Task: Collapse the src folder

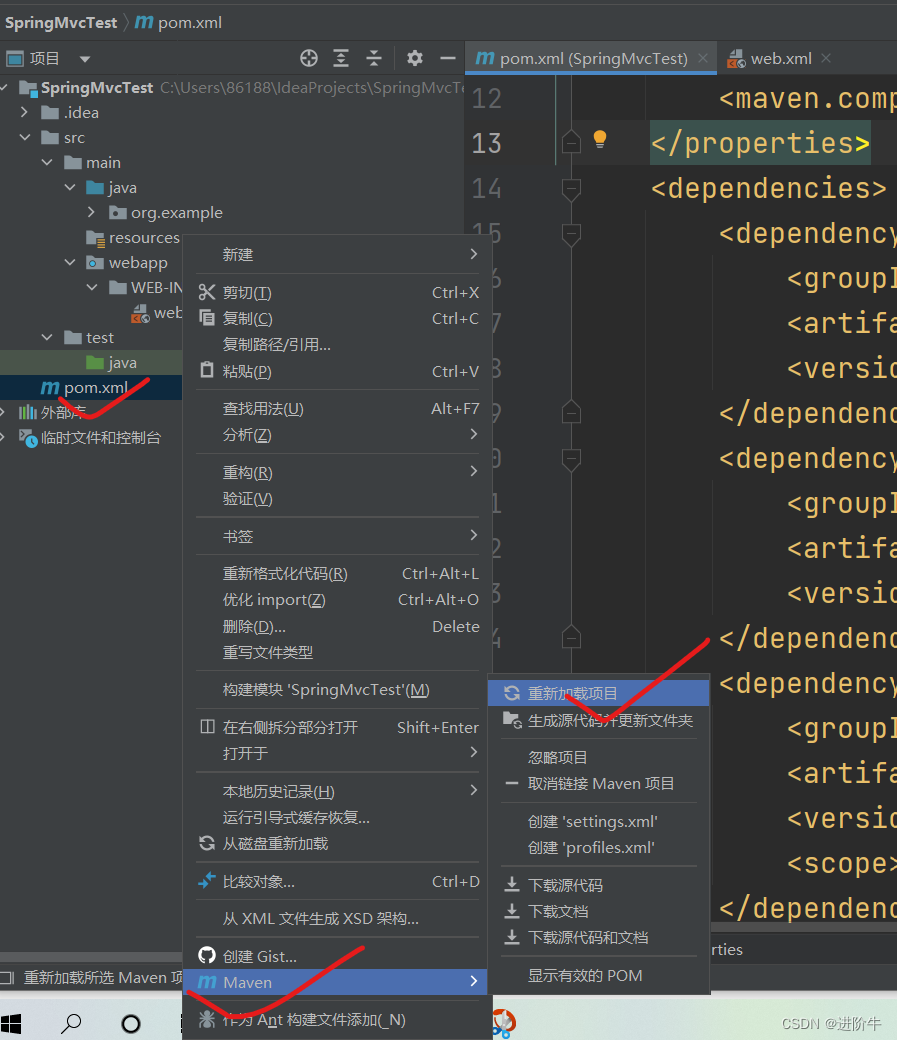Action: (x=25, y=137)
